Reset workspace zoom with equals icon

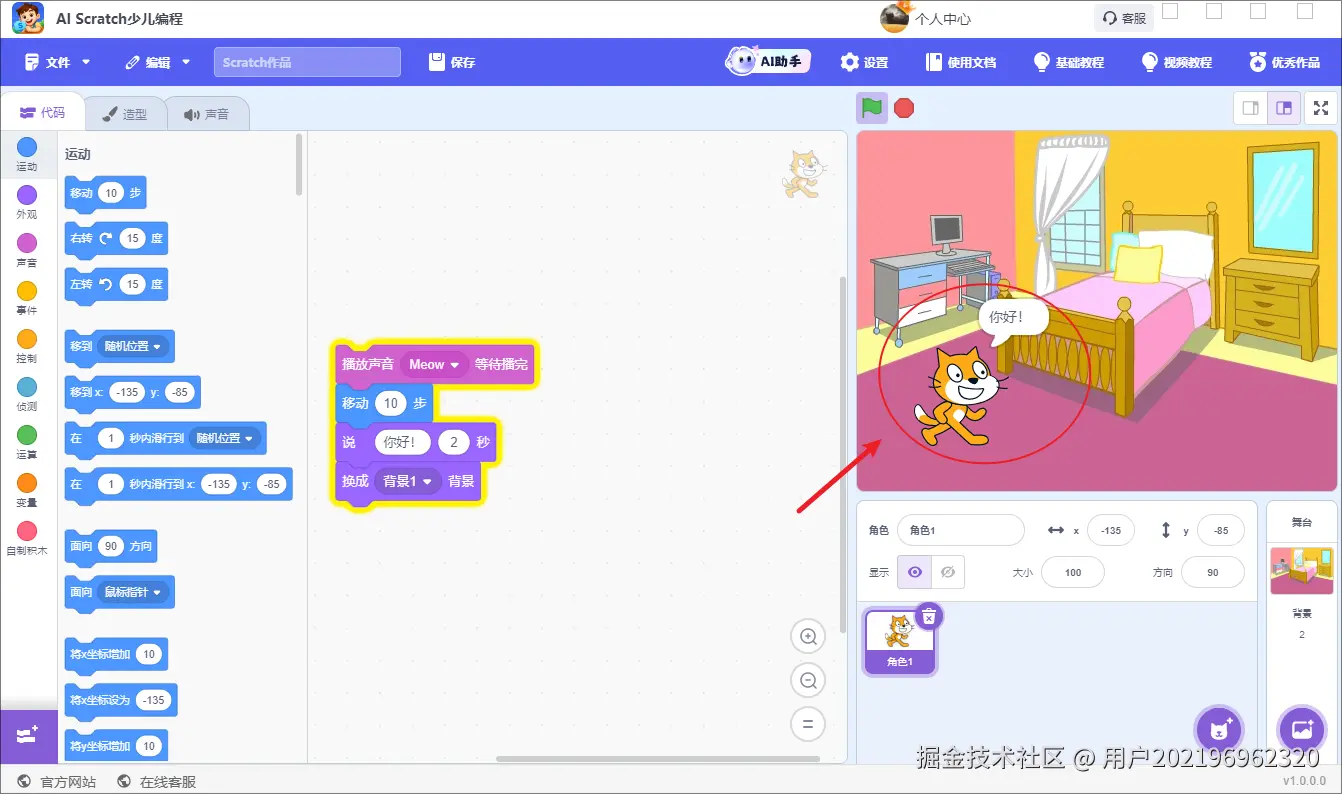[808, 724]
